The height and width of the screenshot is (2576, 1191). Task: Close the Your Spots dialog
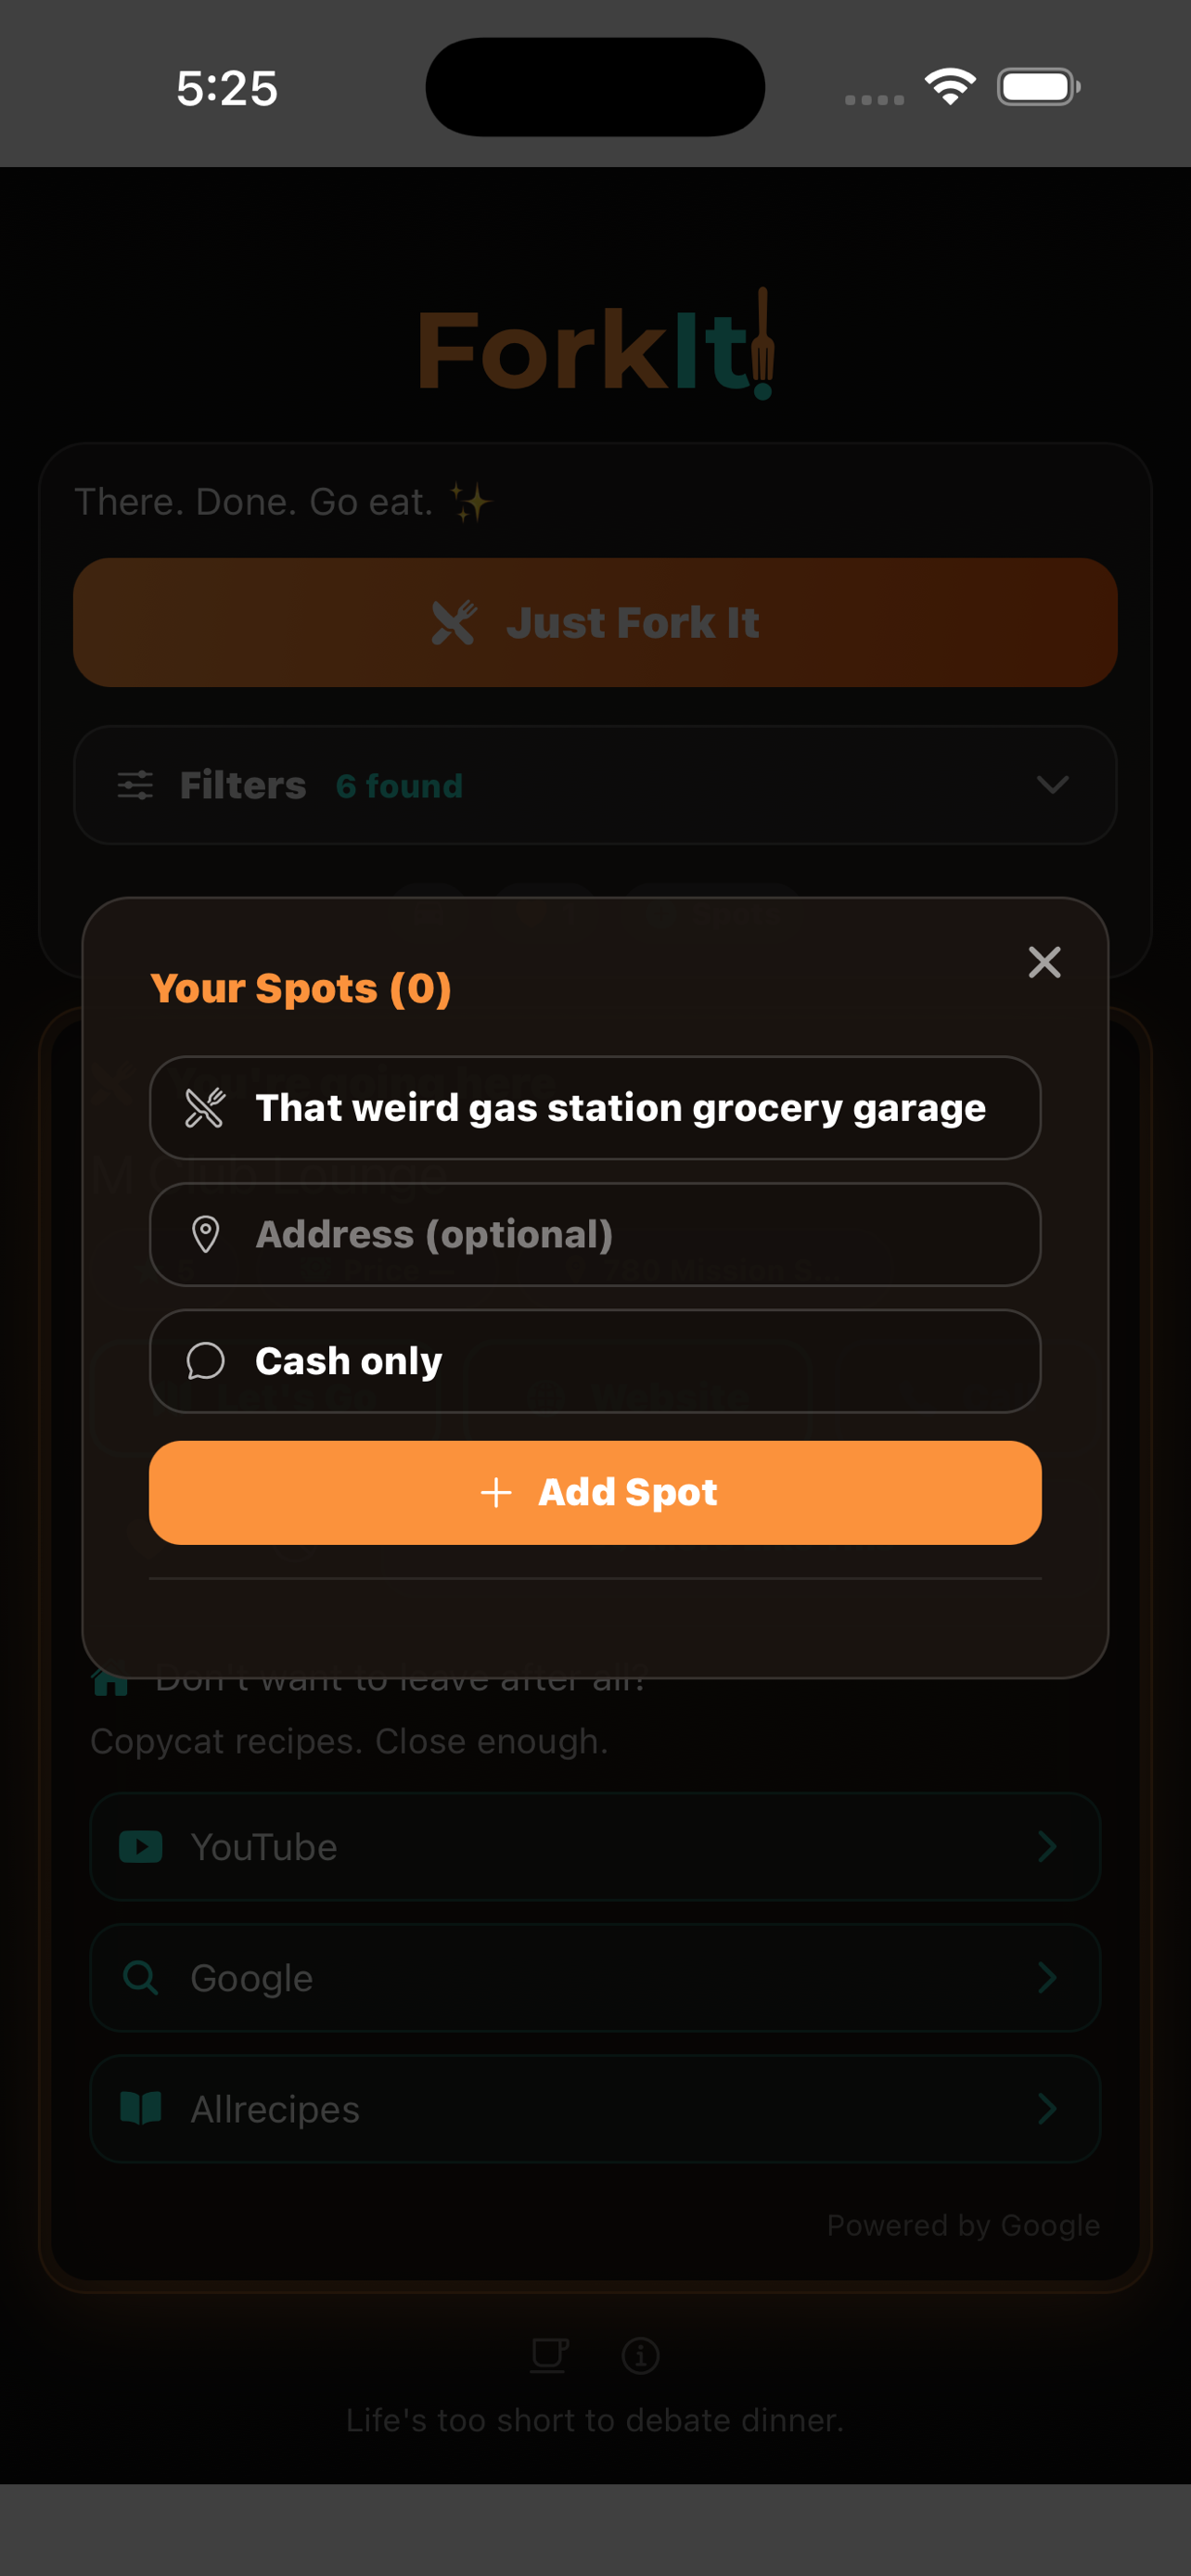pyautogui.click(x=1044, y=962)
